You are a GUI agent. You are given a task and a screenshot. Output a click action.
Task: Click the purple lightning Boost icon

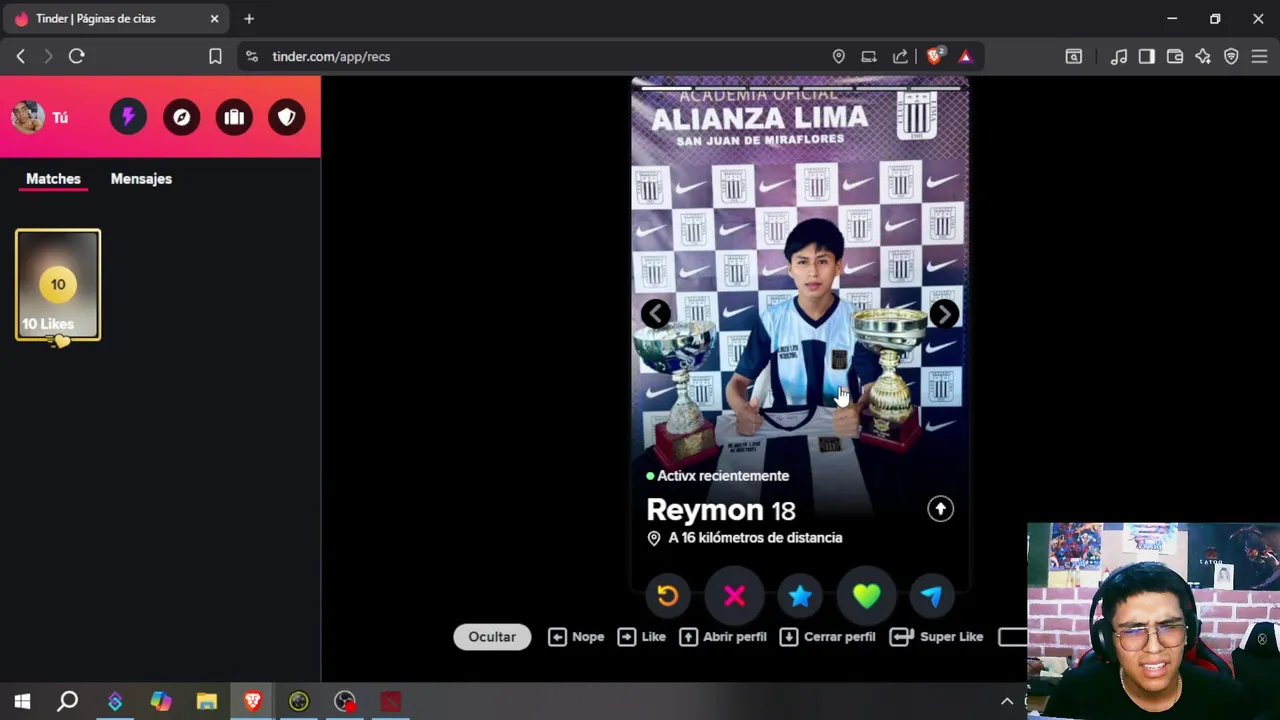pos(128,117)
